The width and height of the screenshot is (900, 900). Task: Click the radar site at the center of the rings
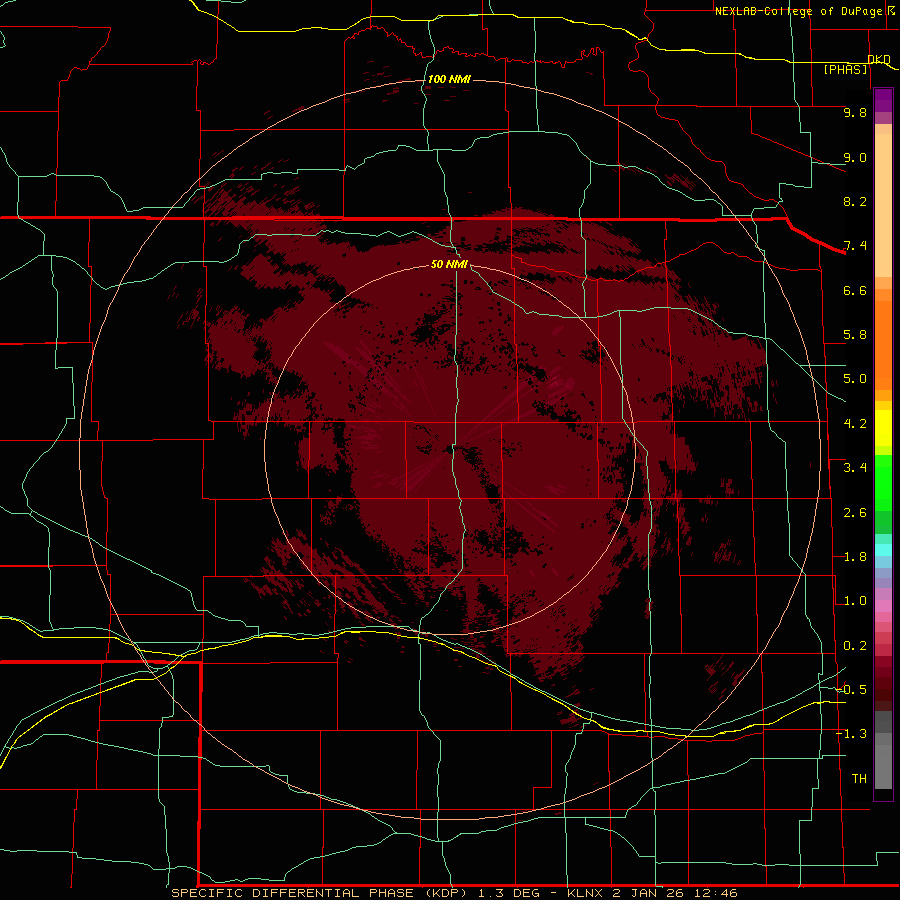click(450, 449)
